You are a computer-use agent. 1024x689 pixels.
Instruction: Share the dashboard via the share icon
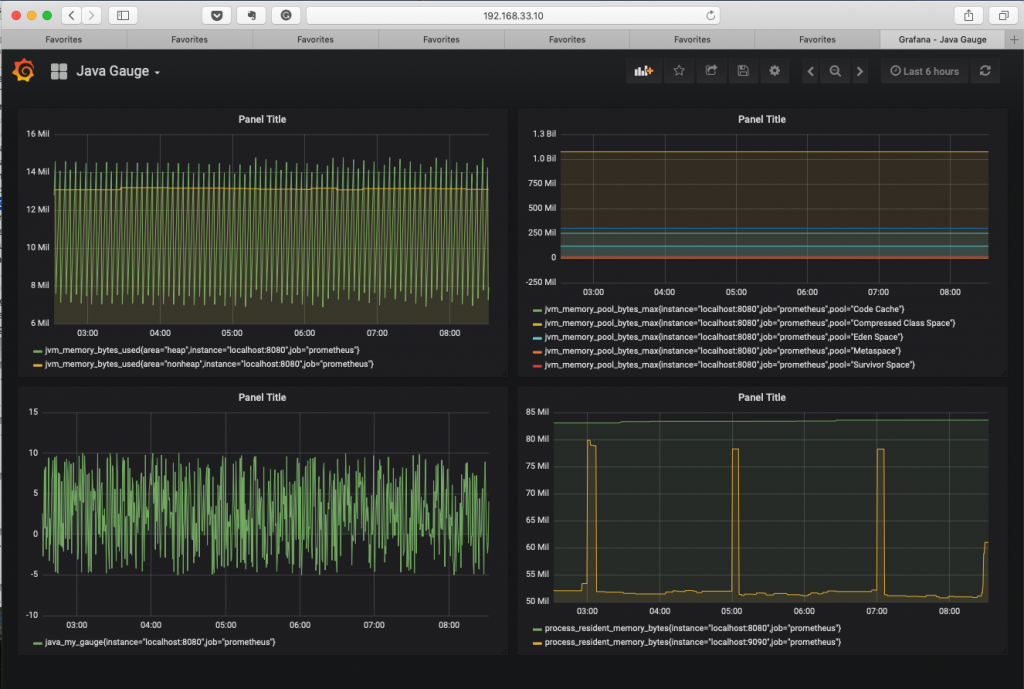714,71
